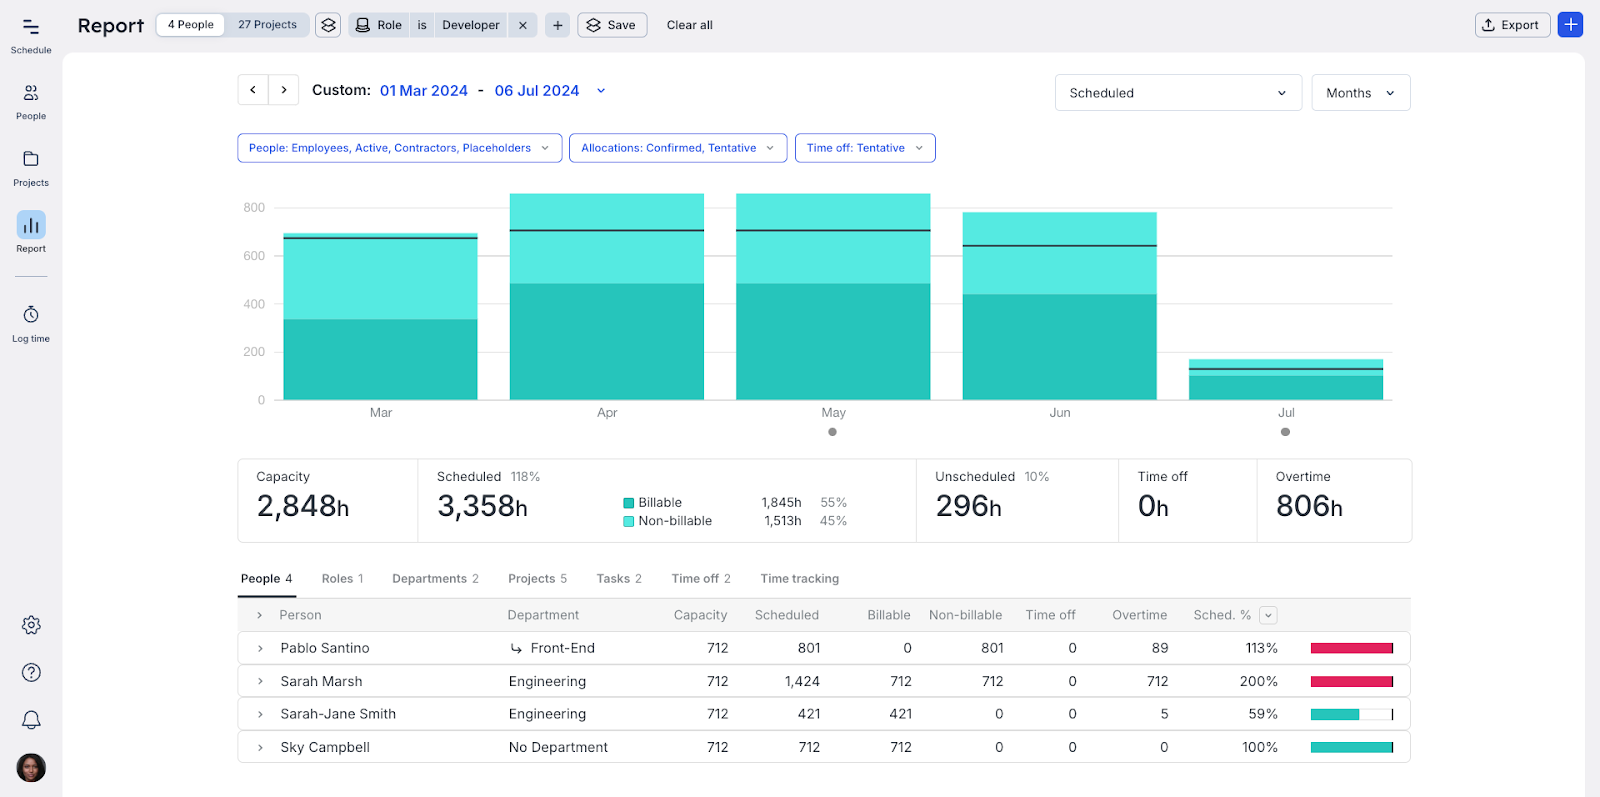
Task: Click the blue plus button top-right
Action: click(x=1570, y=25)
